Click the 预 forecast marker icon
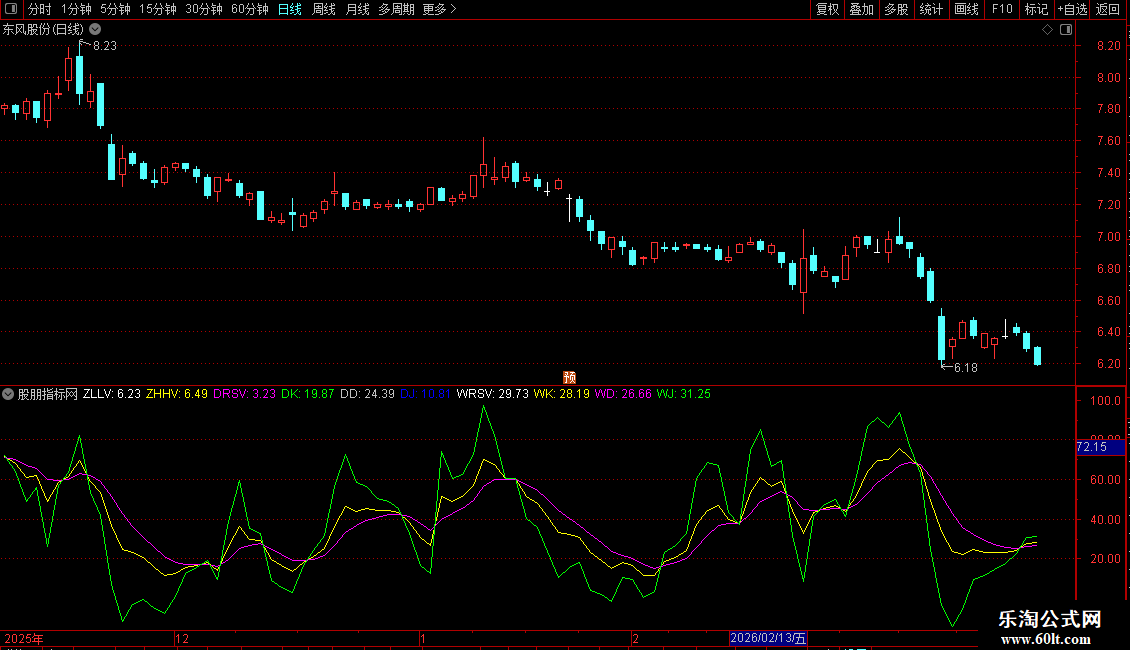This screenshot has width=1130, height=650. (x=569, y=378)
